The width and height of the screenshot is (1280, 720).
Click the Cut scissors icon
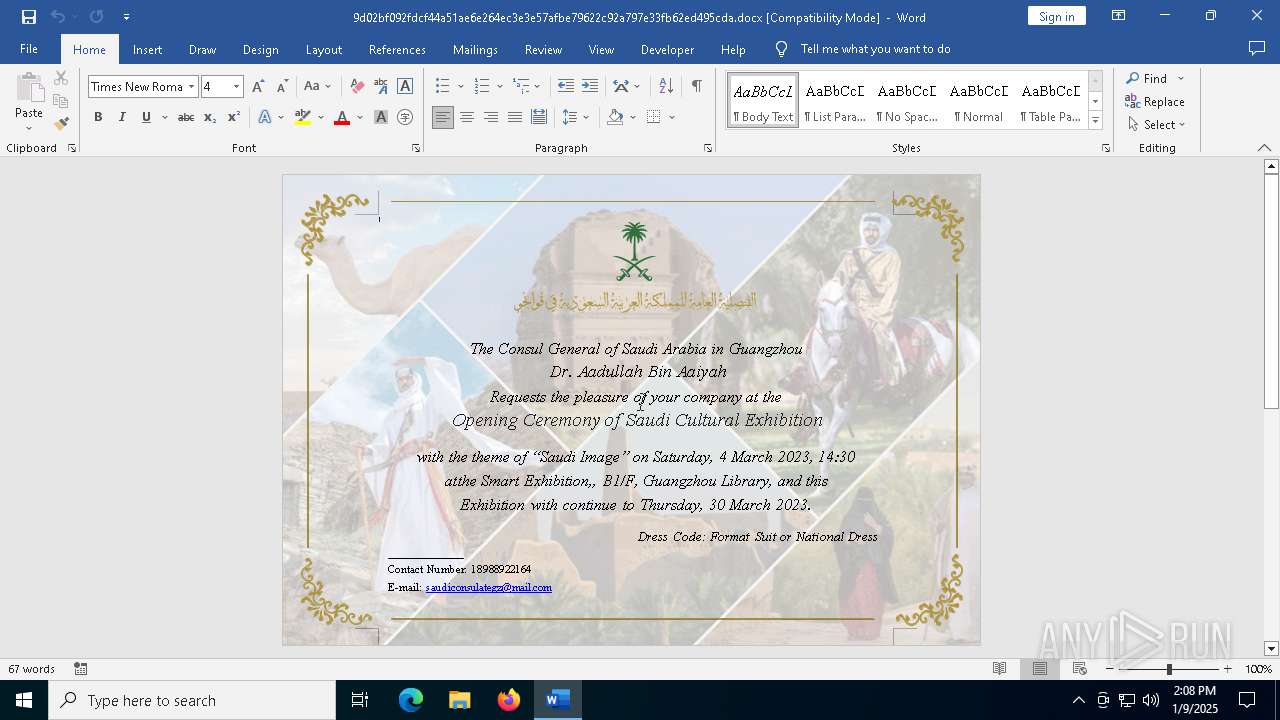[61, 78]
